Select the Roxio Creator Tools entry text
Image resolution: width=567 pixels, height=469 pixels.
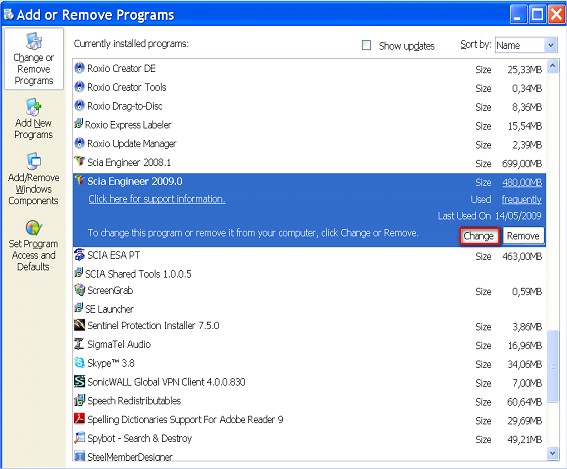tap(127, 87)
